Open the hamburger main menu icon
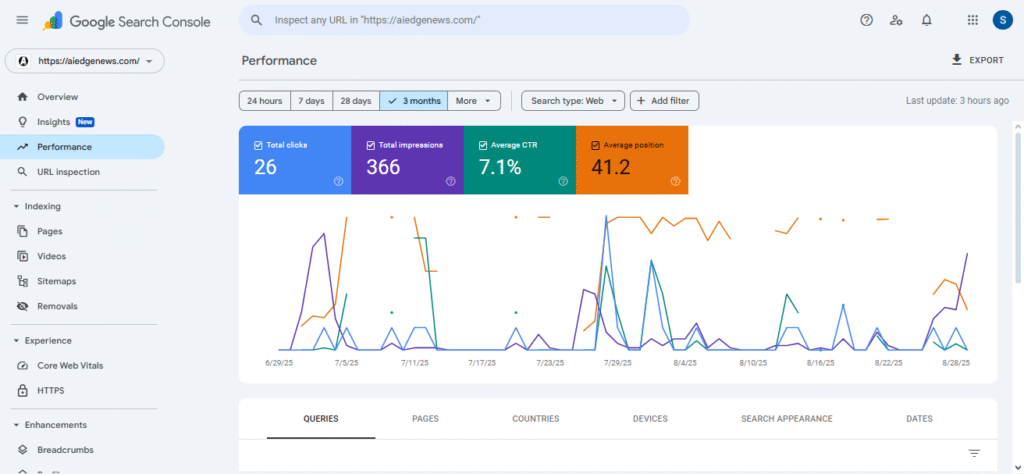 [x=22, y=20]
